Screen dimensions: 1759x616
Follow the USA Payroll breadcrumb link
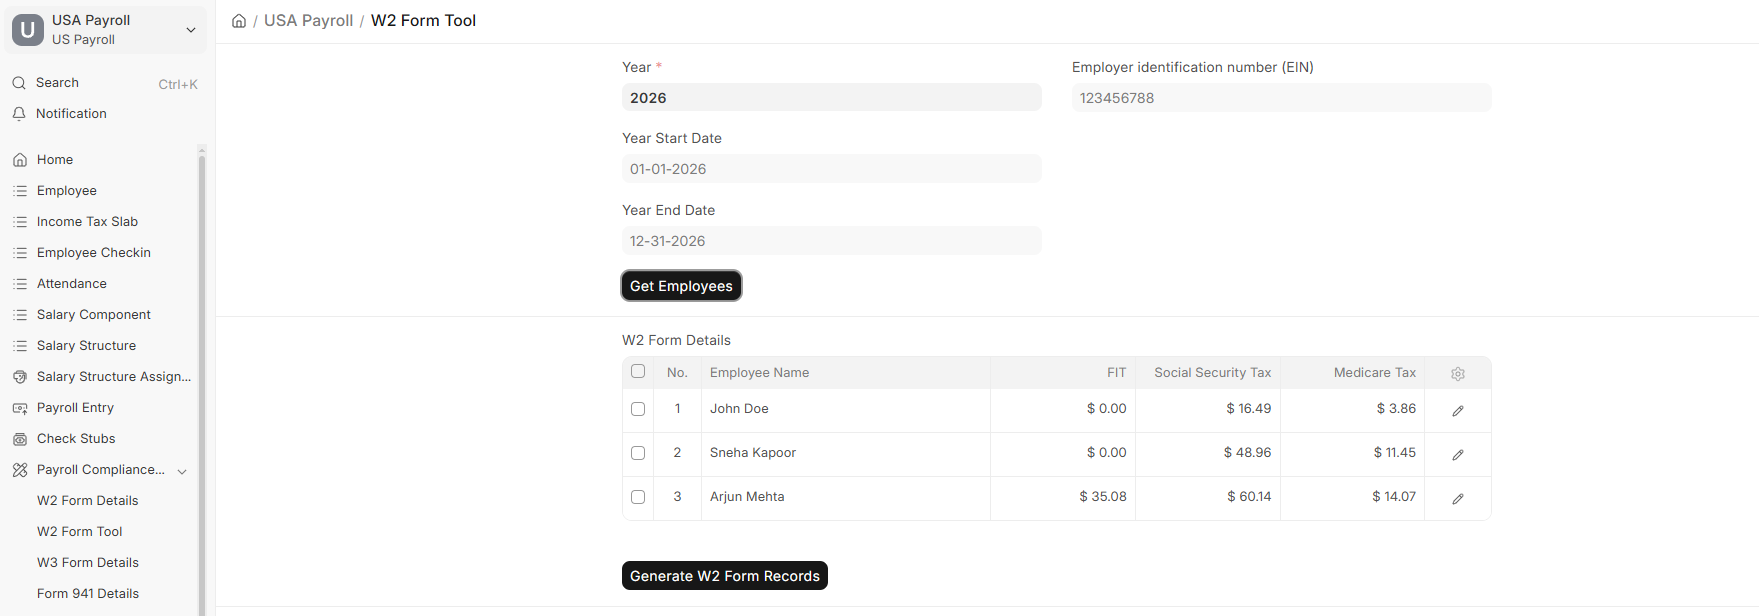point(308,21)
